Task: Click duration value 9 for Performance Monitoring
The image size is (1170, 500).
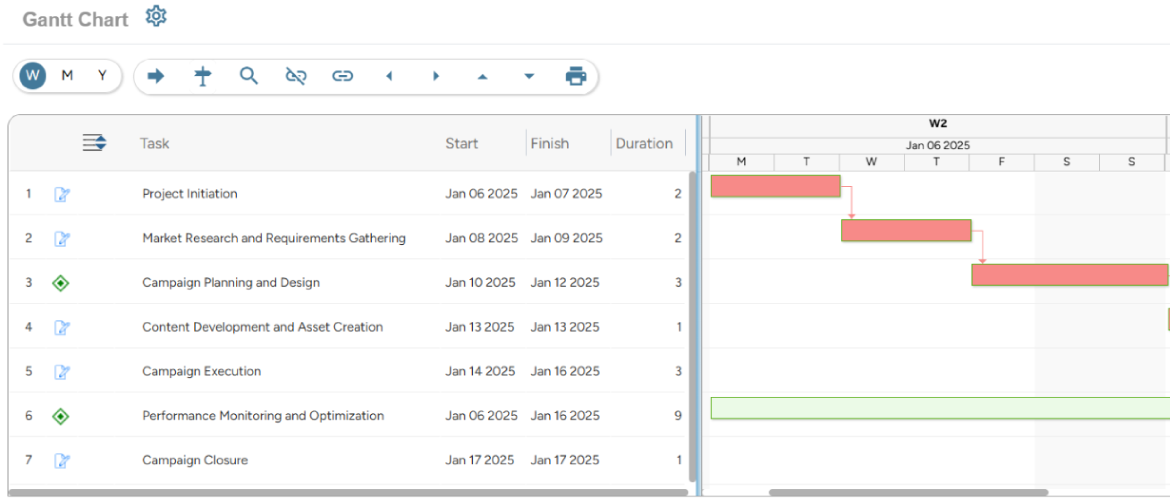Action: (x=678, y=416)
